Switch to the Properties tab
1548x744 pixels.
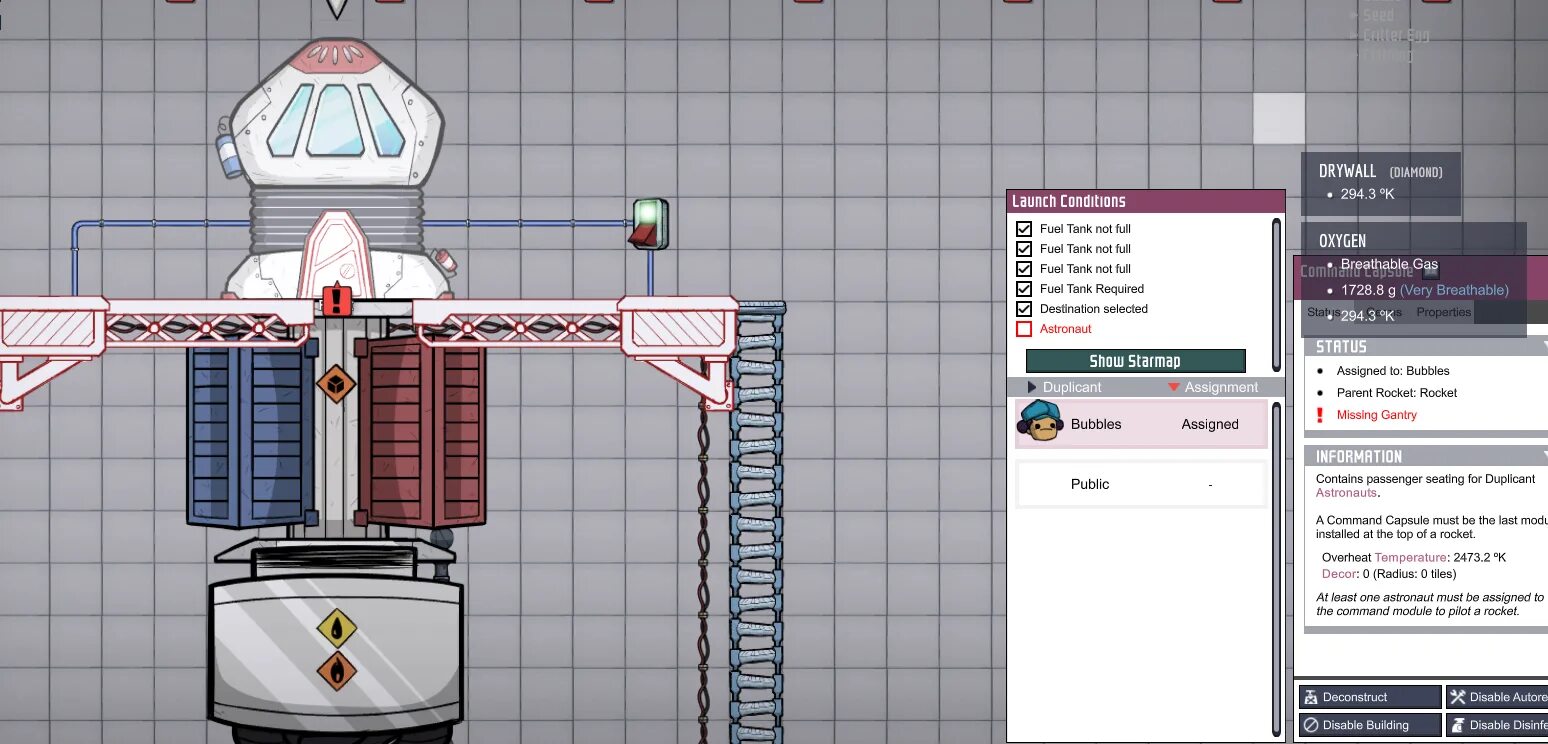pyautogui.click(x=1443, y=312)
